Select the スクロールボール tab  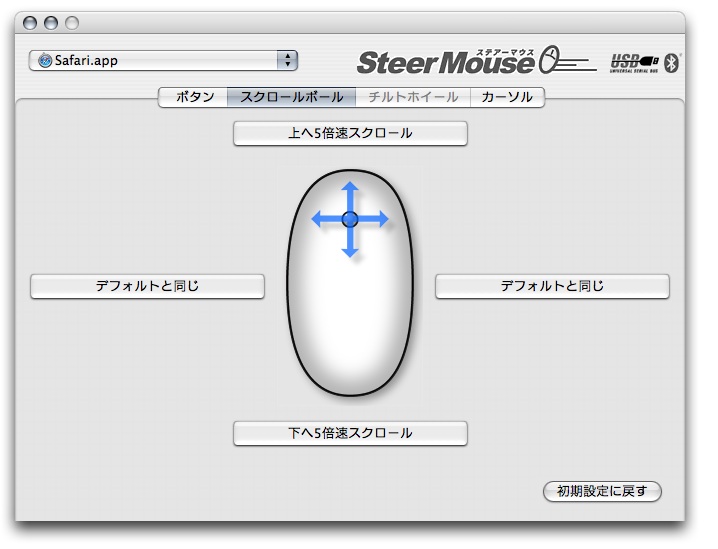291,97
